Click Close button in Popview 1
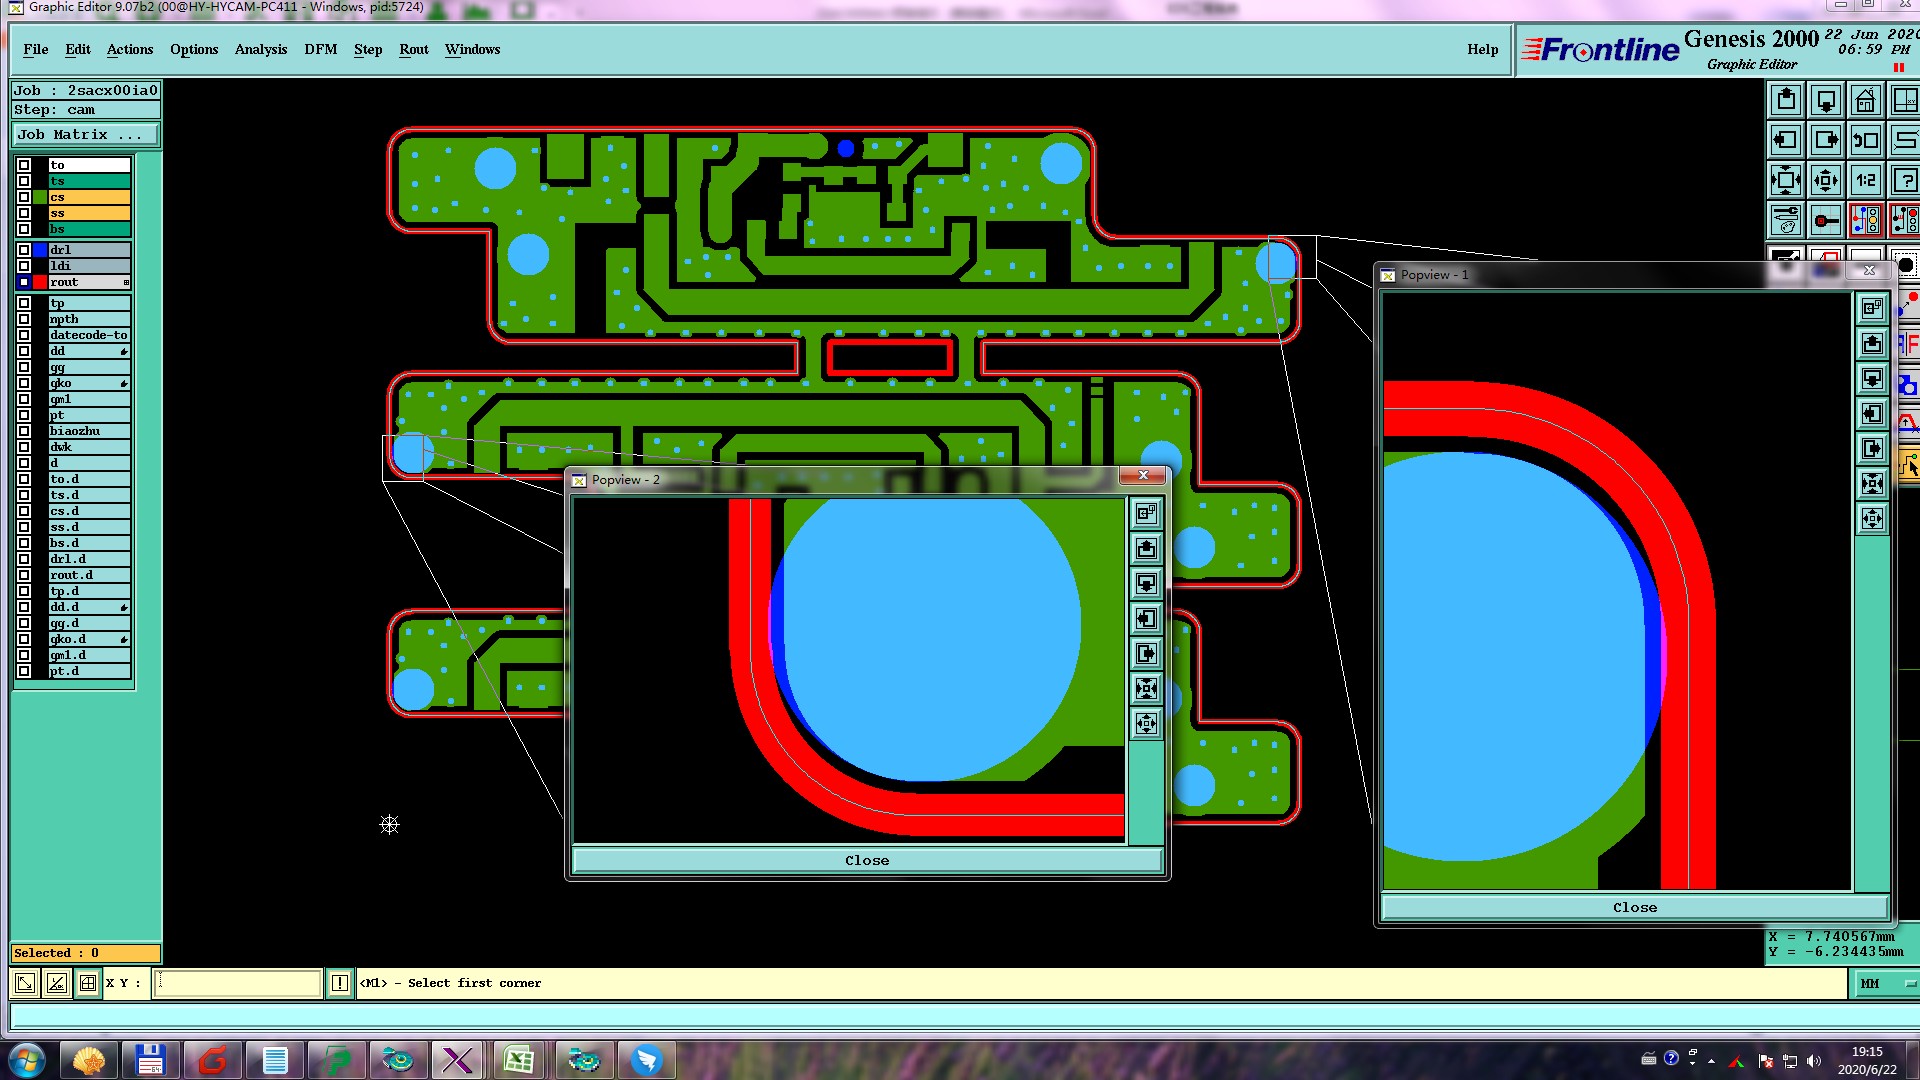Screen dimensions: 1920x1080 (x=1634, y=907)
